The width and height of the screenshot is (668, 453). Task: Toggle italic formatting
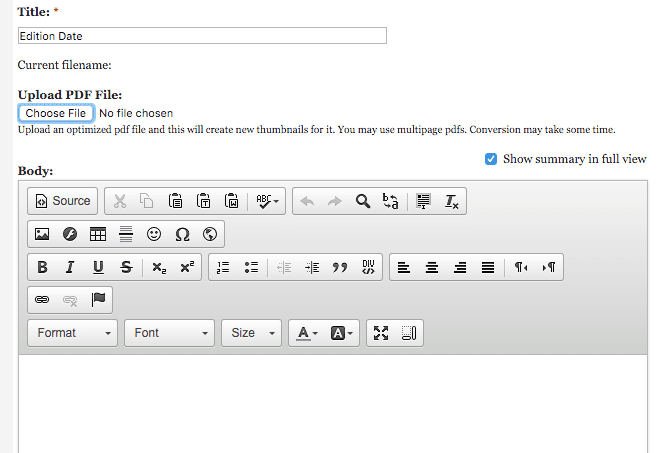tap(70, 267)
